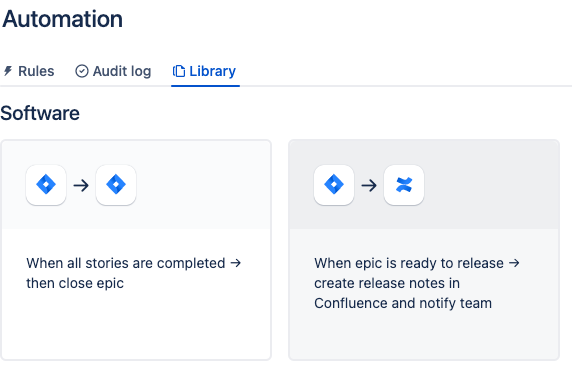This screenshot has width=572, height=368.
Task: Click the checkmark circle icon beside Audit log
Action: point(82,71)
